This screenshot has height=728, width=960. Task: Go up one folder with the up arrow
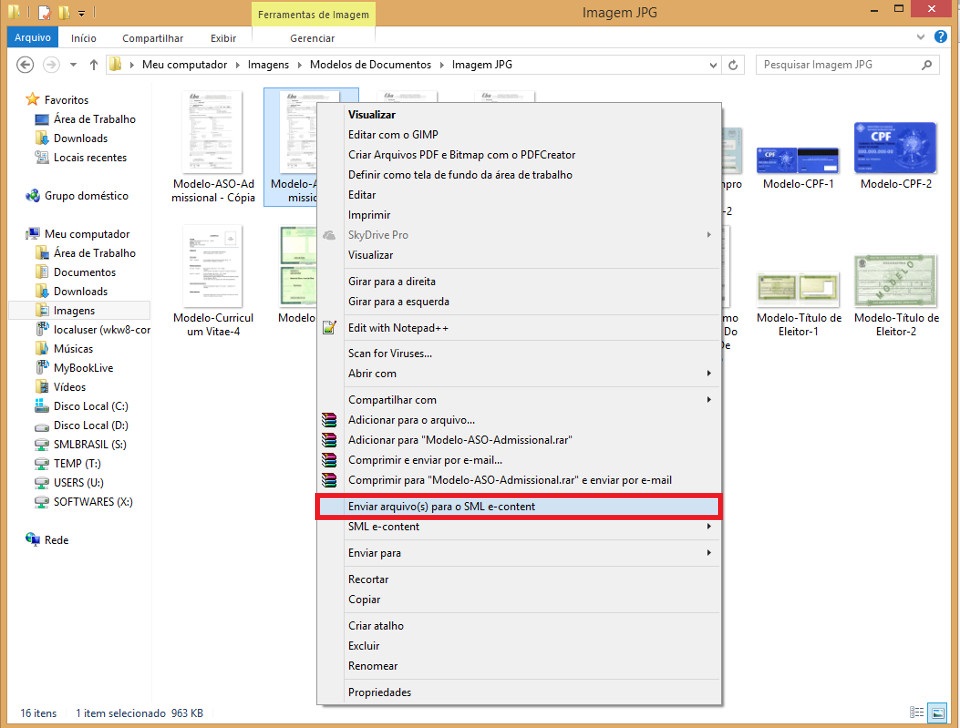tap(94, 65)
